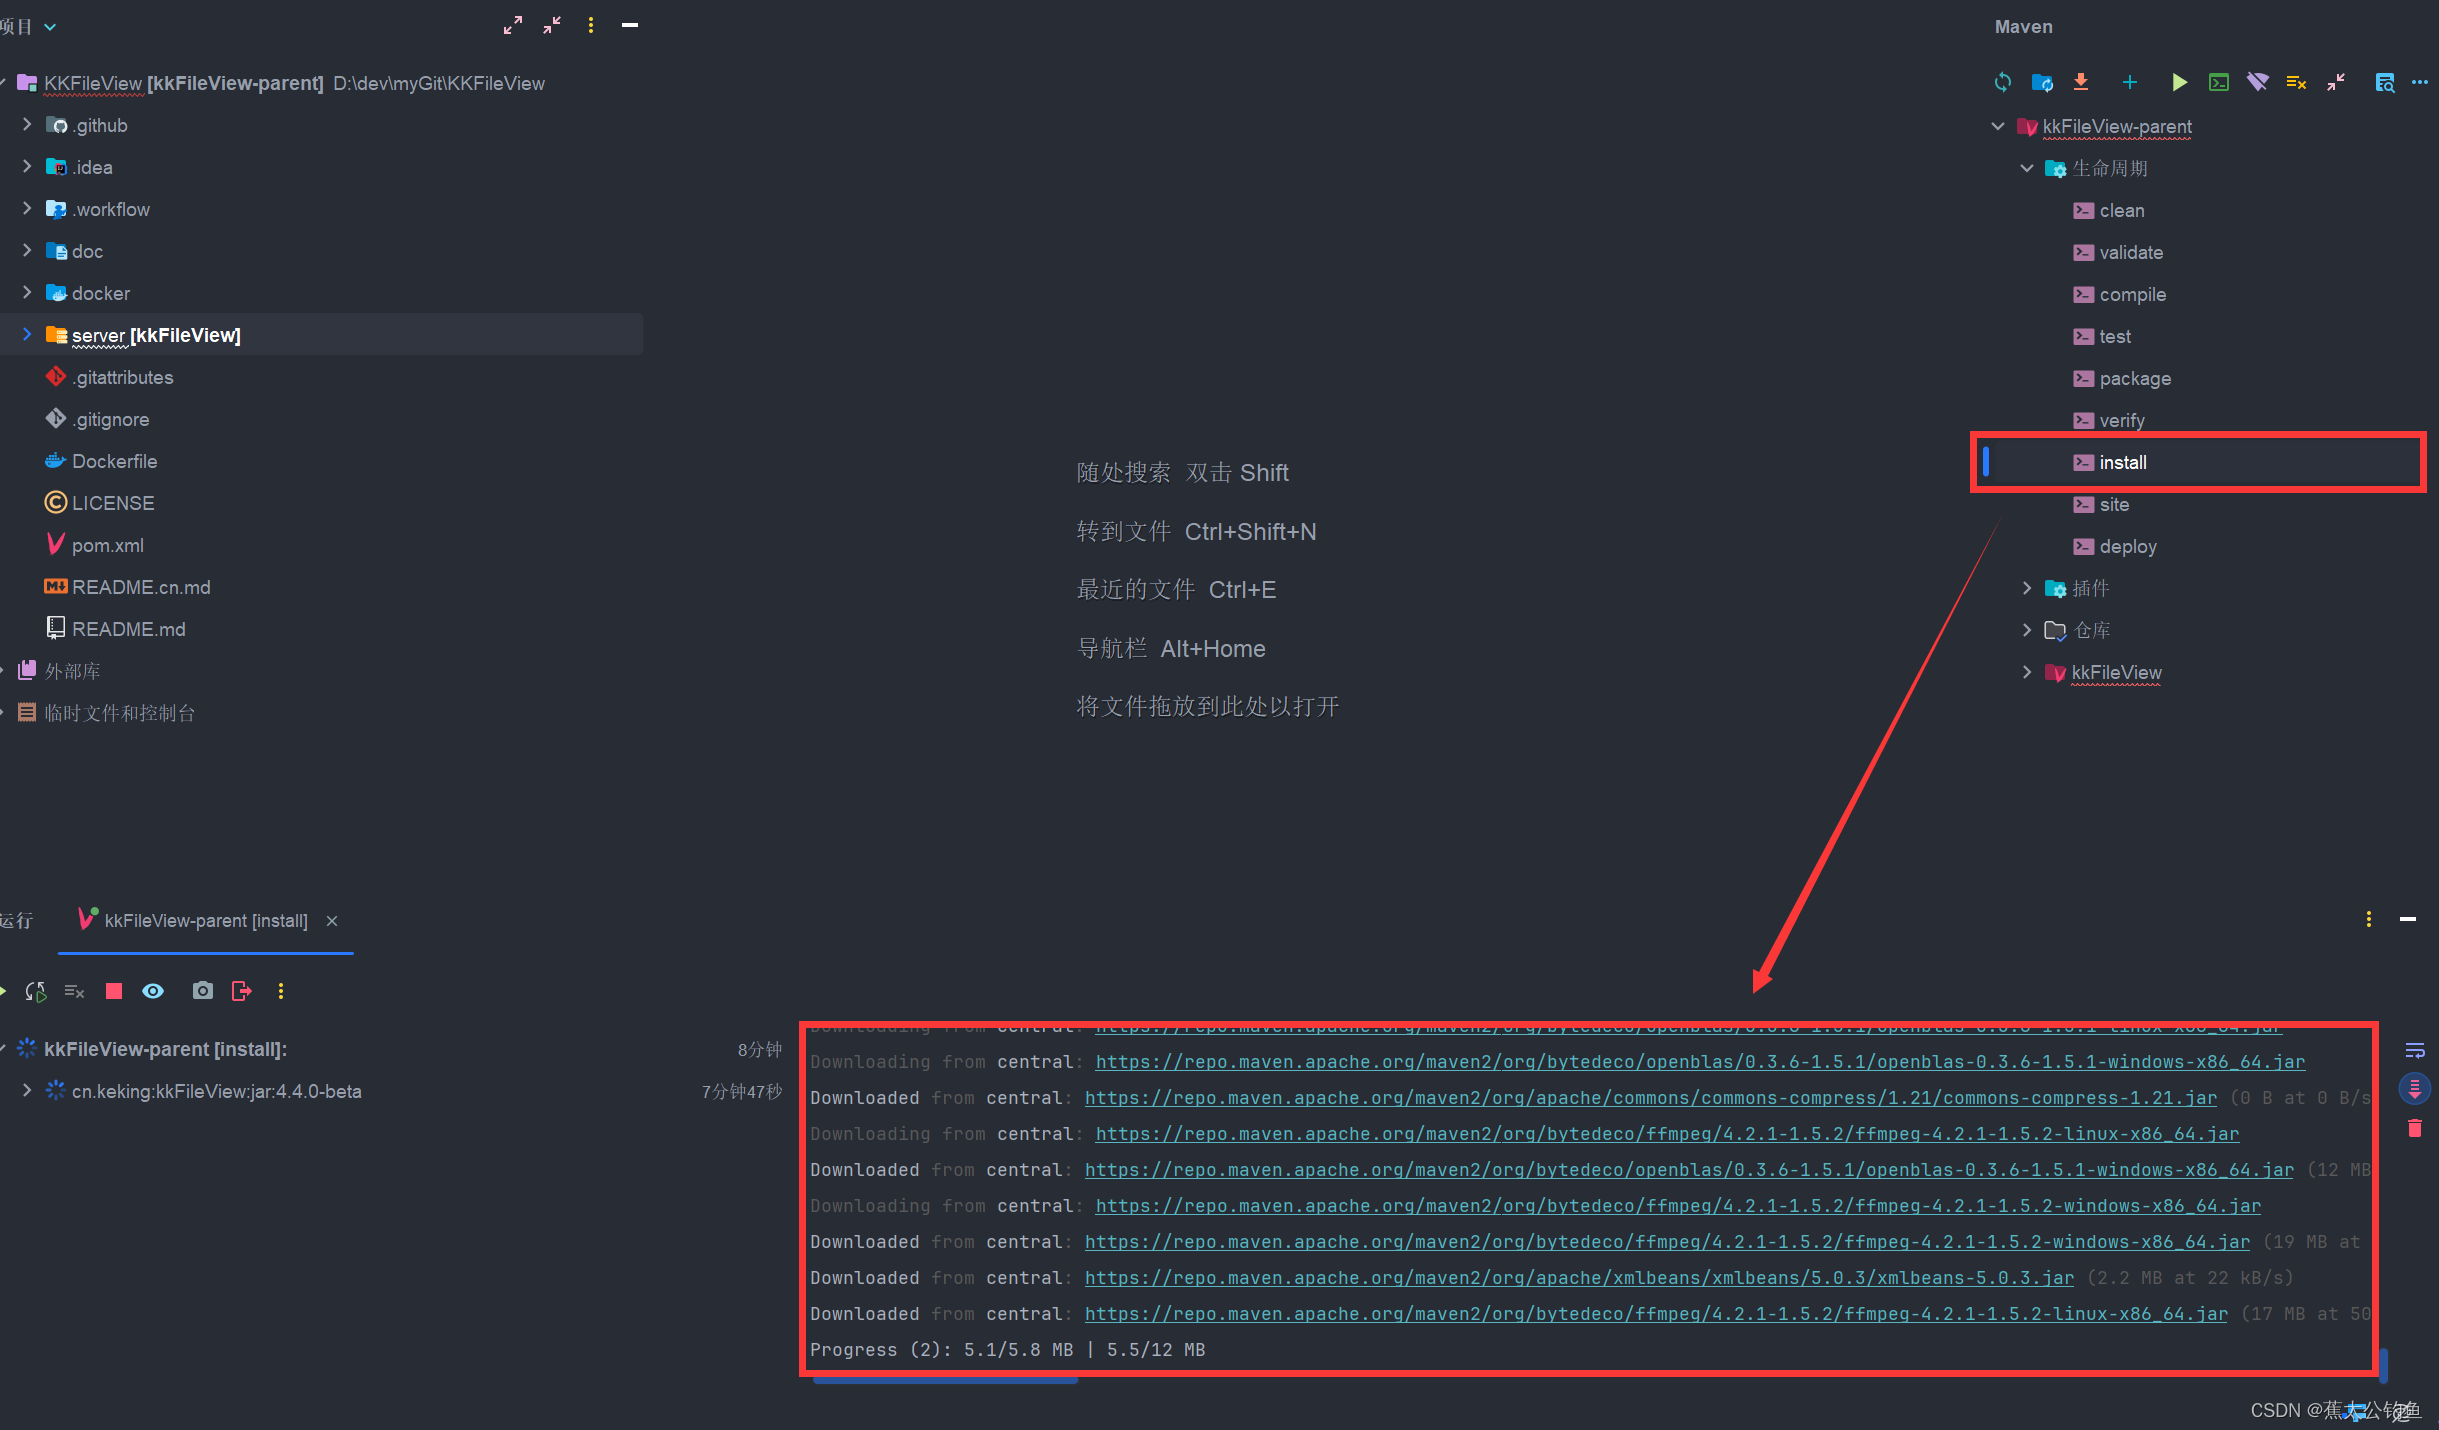Collapse all nodes in Maven panel

click(x=2335, y=82)
